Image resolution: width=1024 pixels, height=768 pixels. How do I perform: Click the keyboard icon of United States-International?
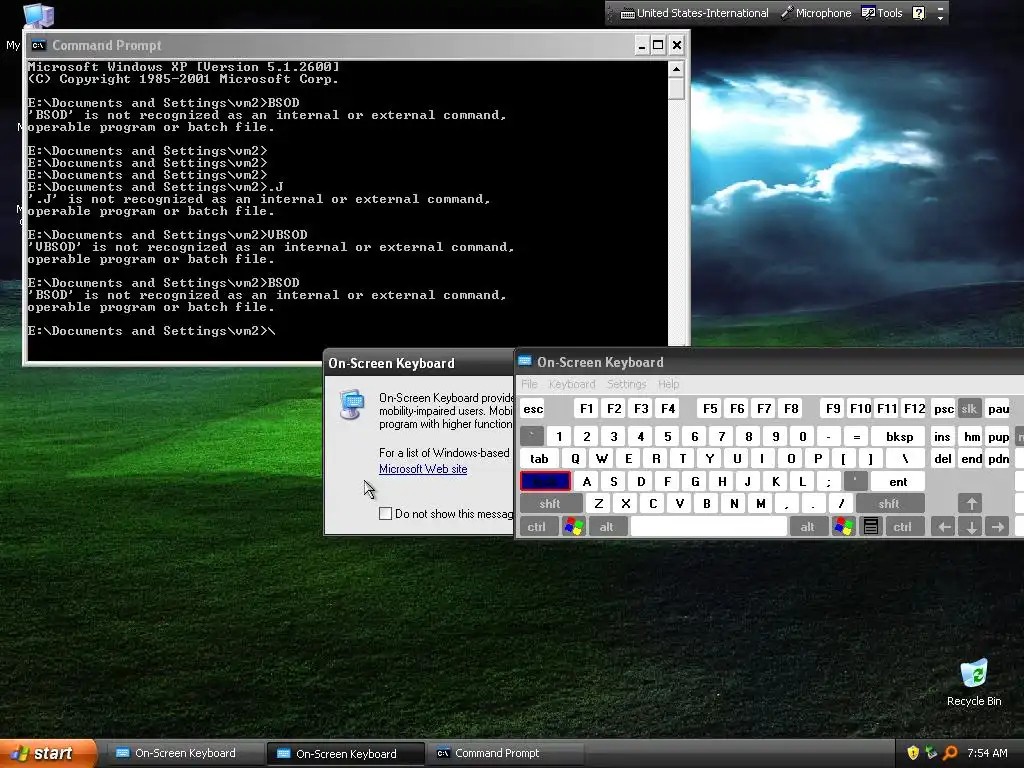pyautogui.click(x=627, y=13)
